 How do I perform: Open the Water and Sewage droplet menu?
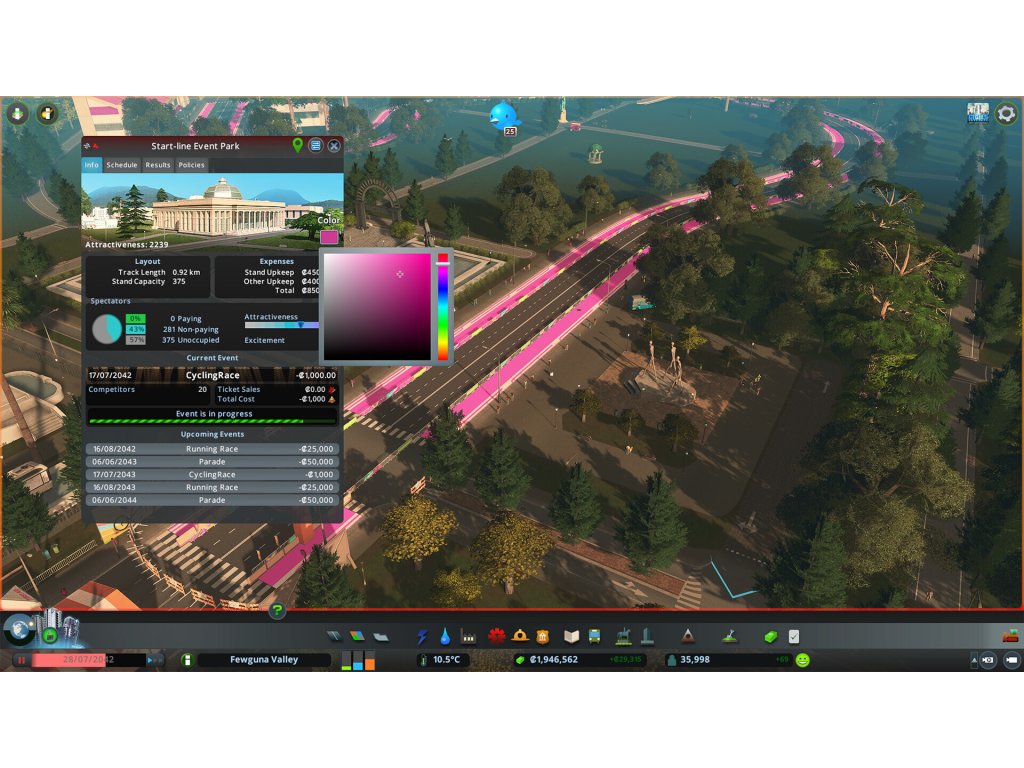click(445, 635)
